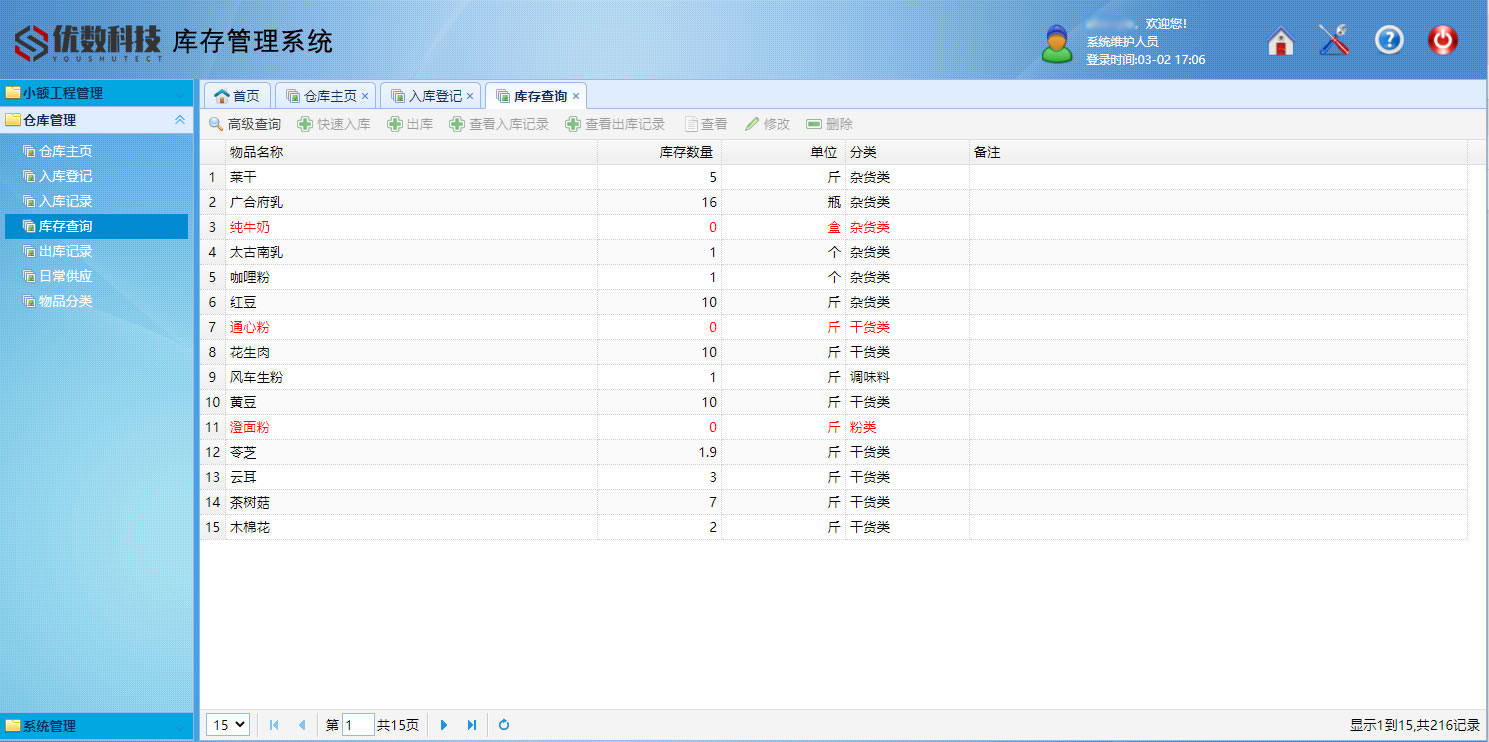
Task: Click the red power logout icon
Action: [x=1442, y=41]
